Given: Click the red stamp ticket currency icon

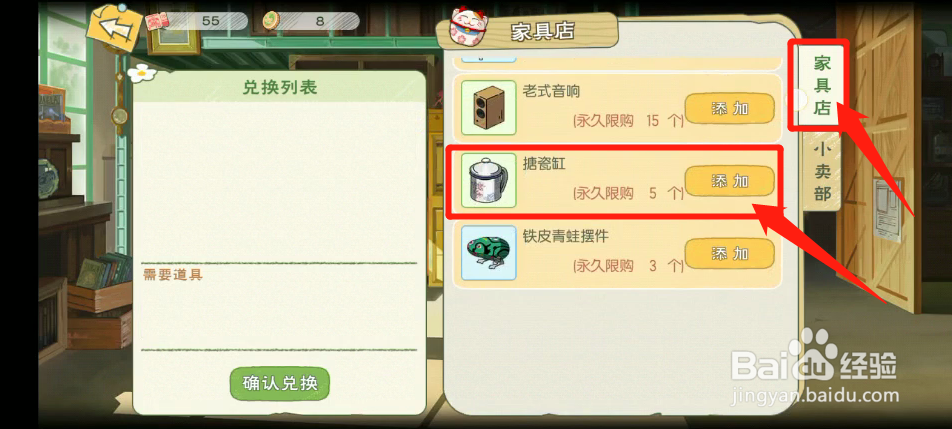Looking at the screenshot, I should 157,22.
